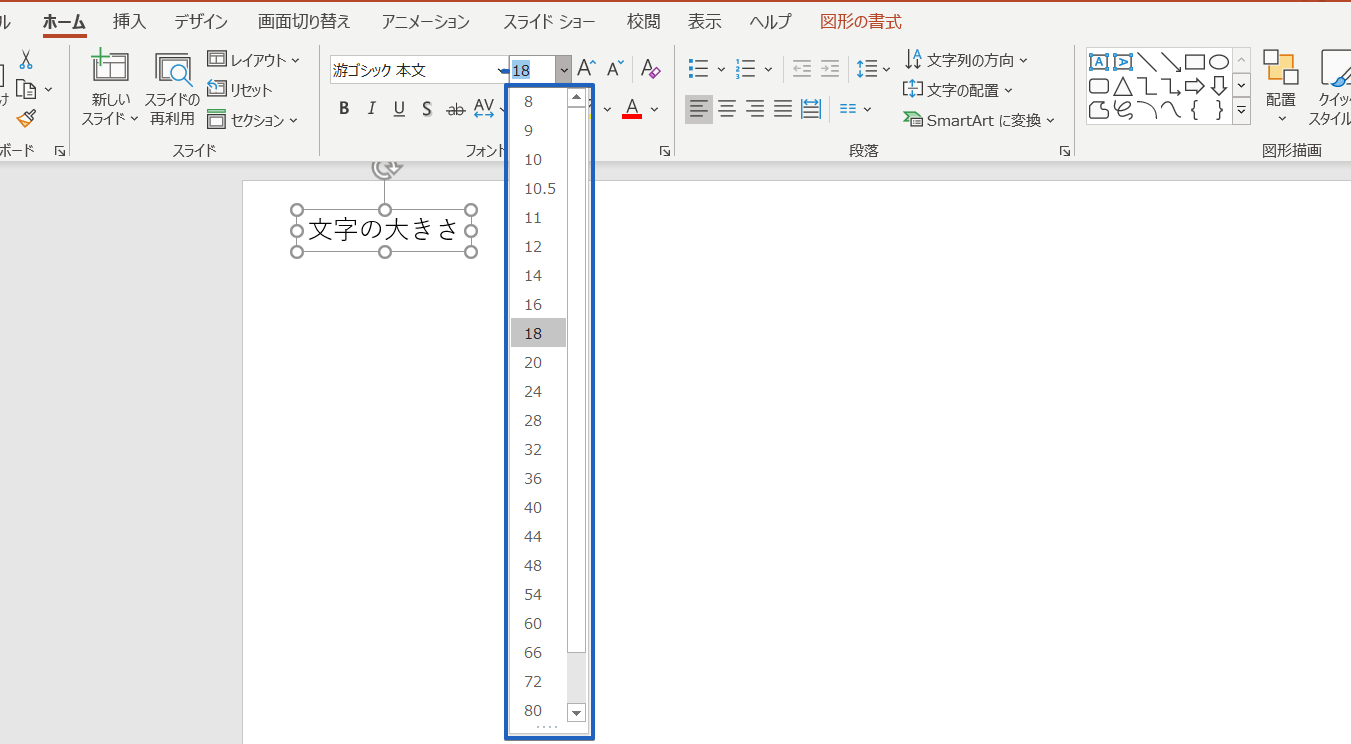This screenshot has width=1351, height=744.
Task: Click Reset (リセット) button
Action: [240, 90]
